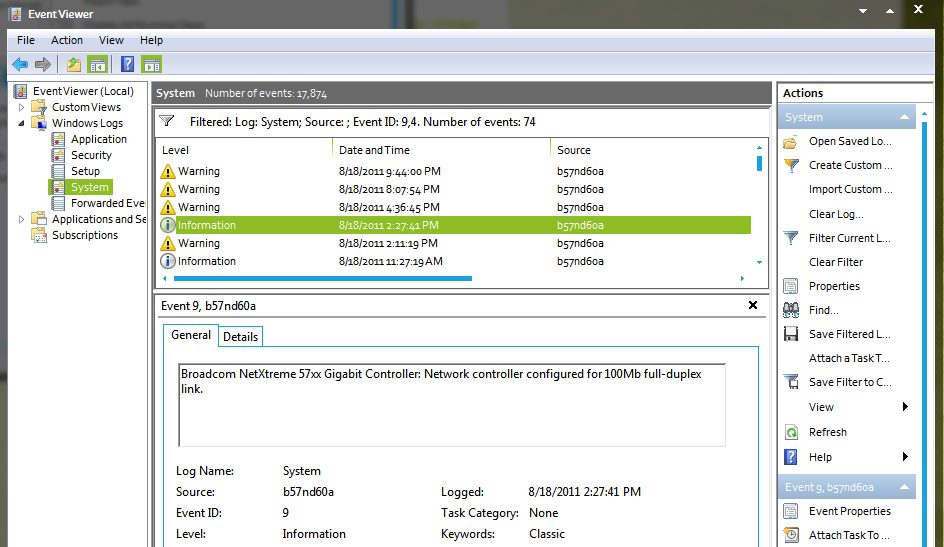The image size is (944, 547).
Task: Switch to the Details tab
Action: pyautogui.click(x=240, y=337)
